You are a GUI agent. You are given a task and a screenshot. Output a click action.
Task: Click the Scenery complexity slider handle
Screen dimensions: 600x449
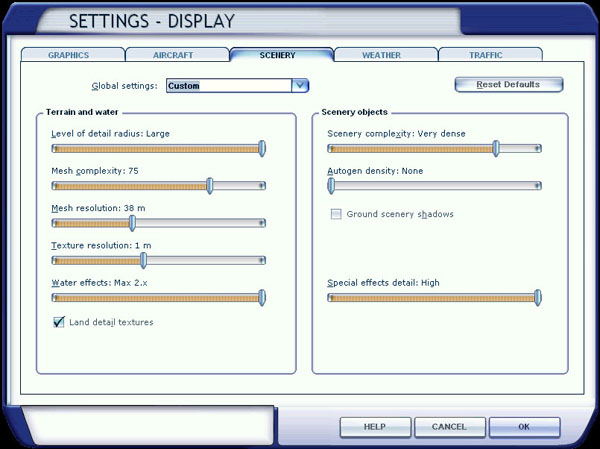tap(496, 149)
